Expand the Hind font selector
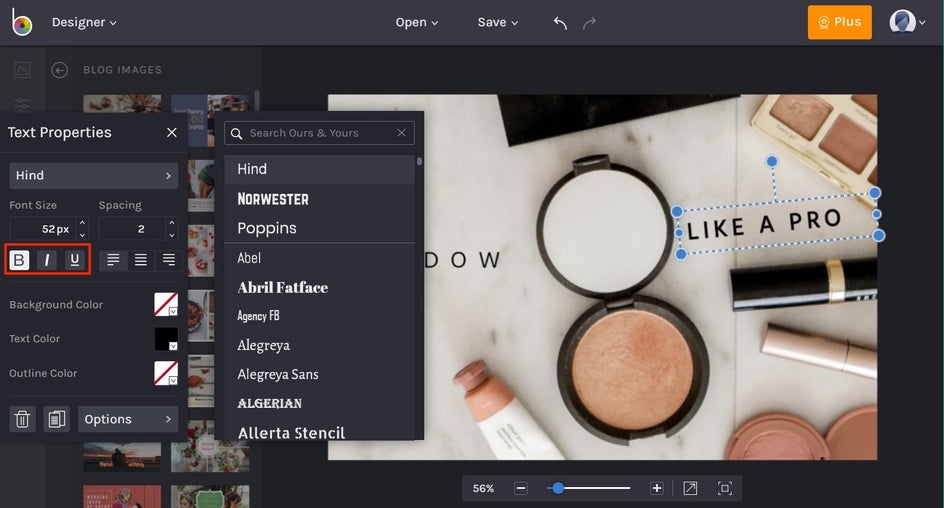This screenshot has height=508, width=944. coord(94,175)
